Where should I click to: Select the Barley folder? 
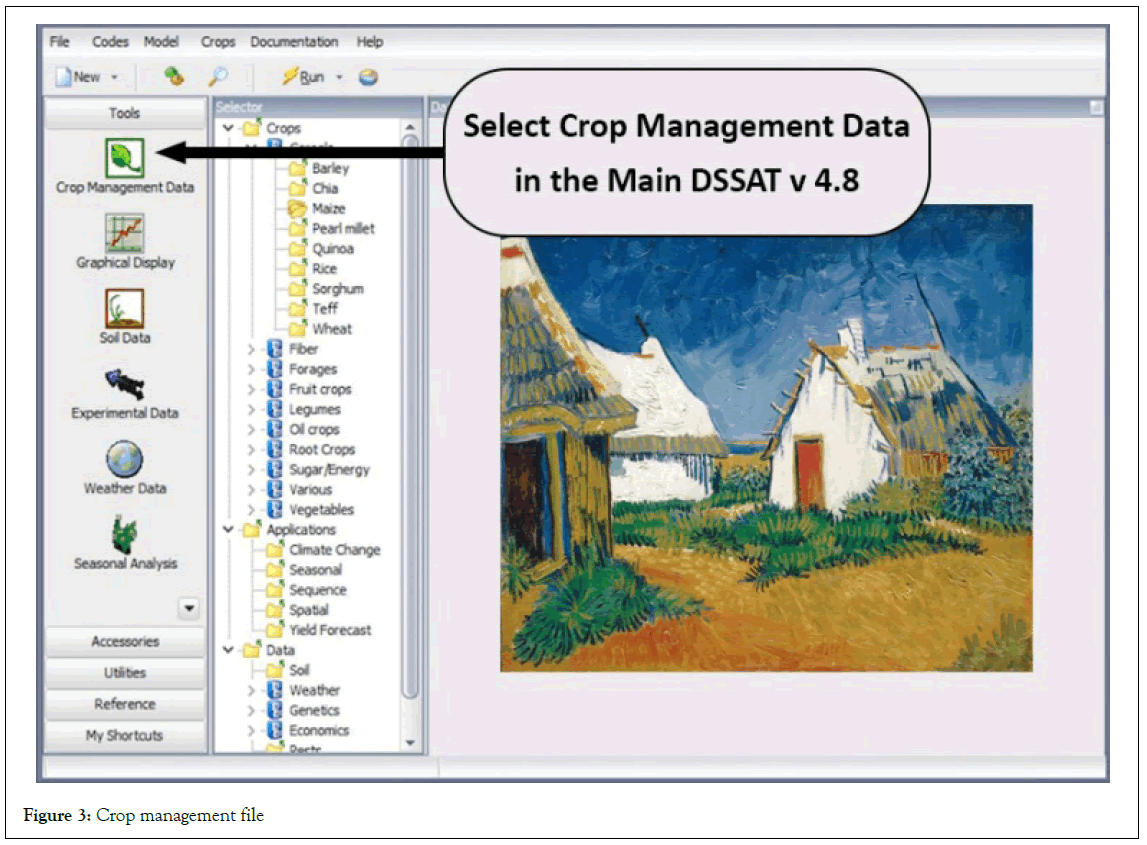319,169
